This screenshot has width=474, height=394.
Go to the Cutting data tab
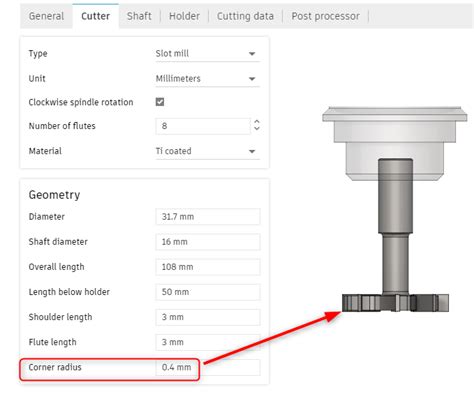click(245, 16)
